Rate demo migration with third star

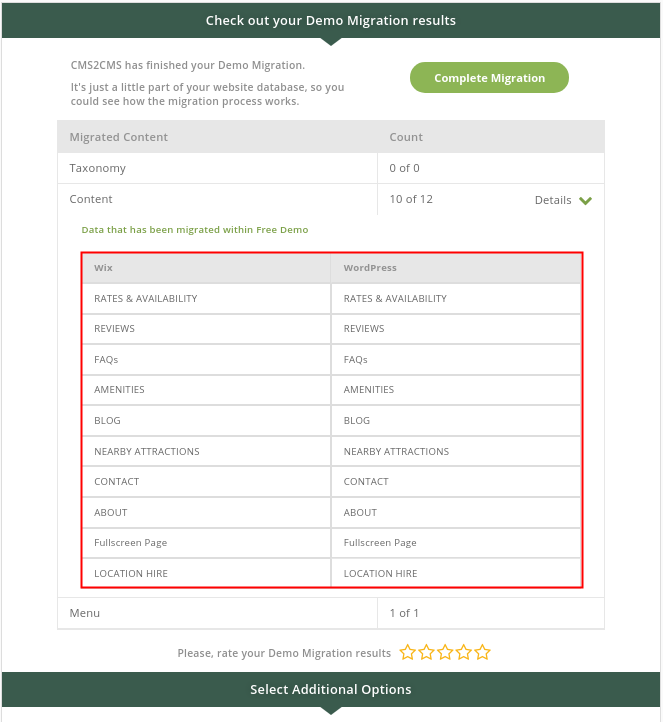445,652
